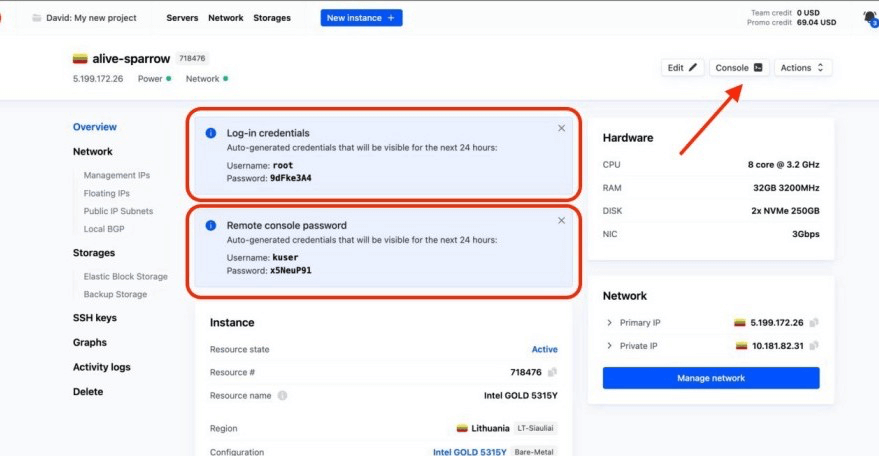Open the server Console
This screenshot has width=879, height=456.
click(740, 68)
